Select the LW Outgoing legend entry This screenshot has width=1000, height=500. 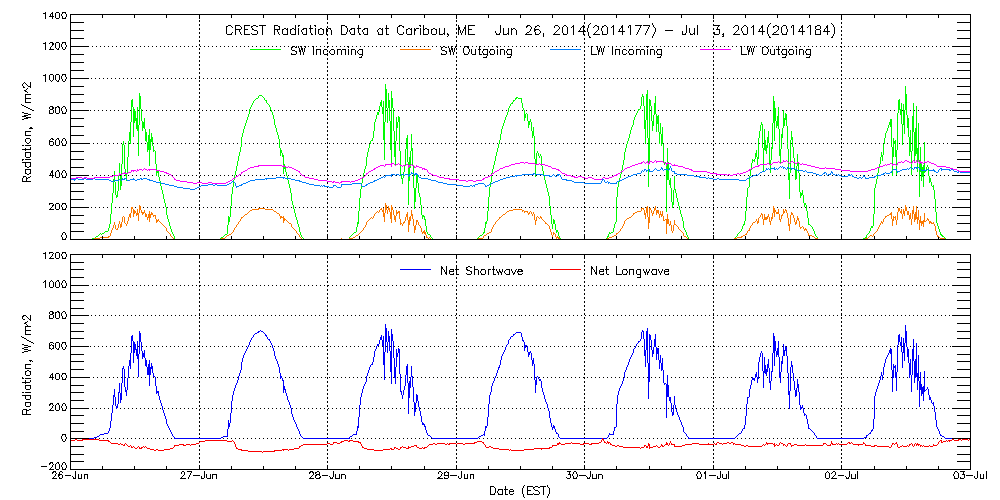[x=775, y=51]
